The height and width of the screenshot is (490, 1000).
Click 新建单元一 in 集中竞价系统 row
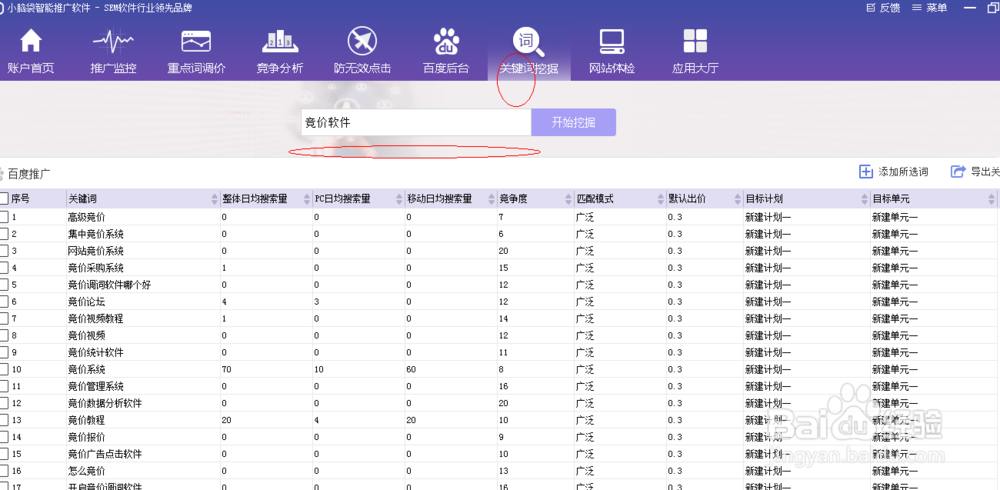pos(895,234)
